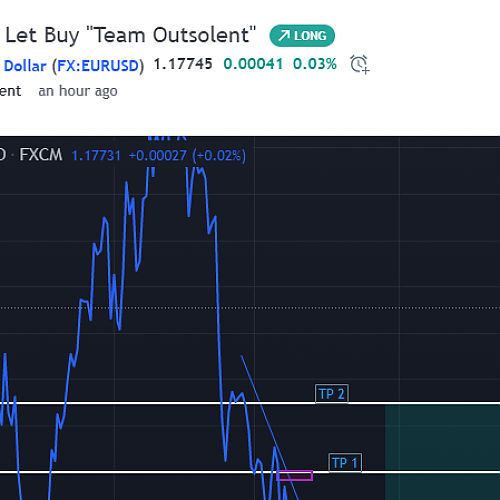This screenshot has height=500, width=500.
Task: Click the green 0.00041 change value
Action: 253,64
